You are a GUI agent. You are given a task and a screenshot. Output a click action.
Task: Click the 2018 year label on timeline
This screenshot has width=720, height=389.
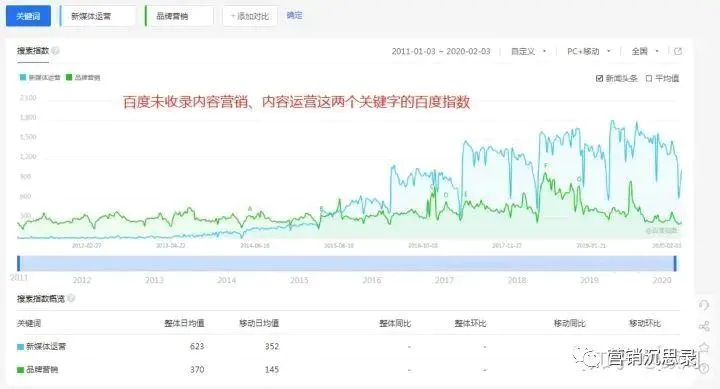(517, 280)
